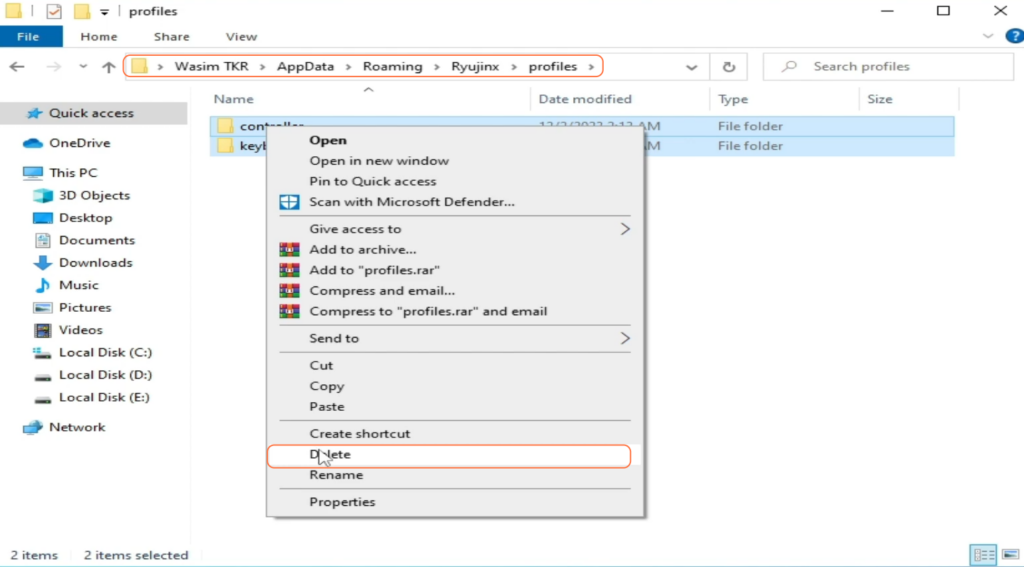Screen dimensions: 1024x567
Task: Choose Rename from the context menu
Action: [455, 475]
